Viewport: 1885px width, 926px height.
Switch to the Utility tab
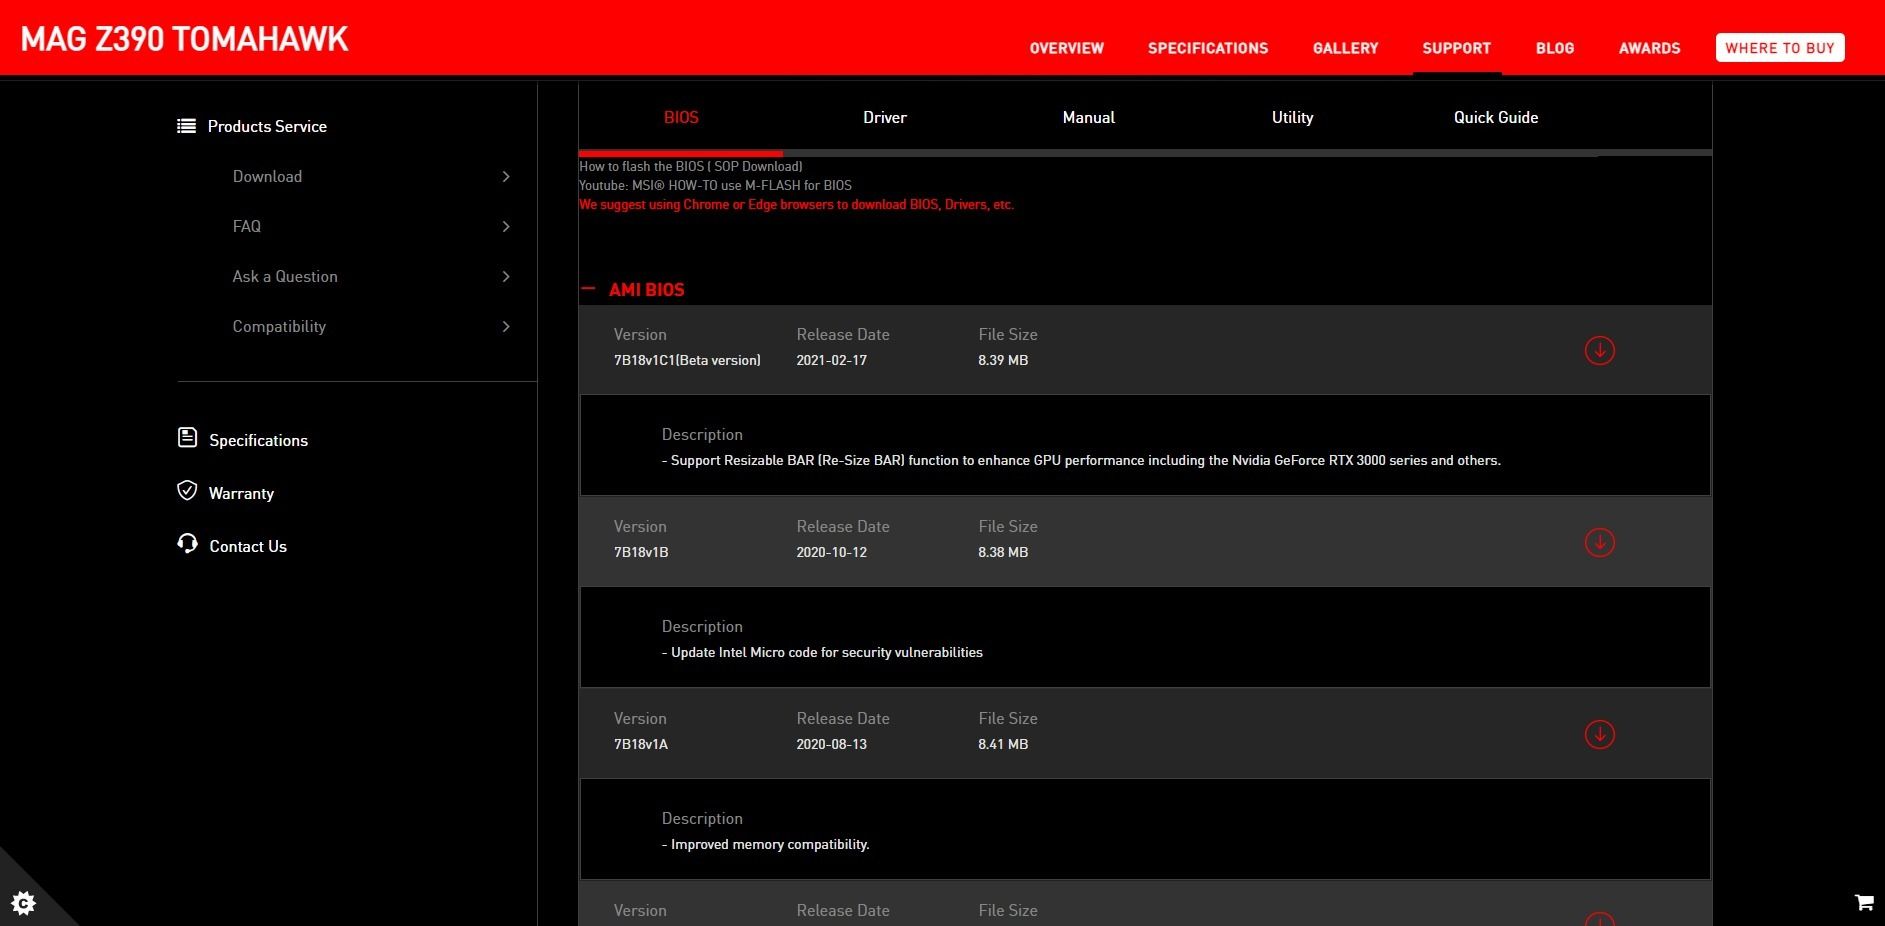pyautogui.click(x=1292, y=118)
